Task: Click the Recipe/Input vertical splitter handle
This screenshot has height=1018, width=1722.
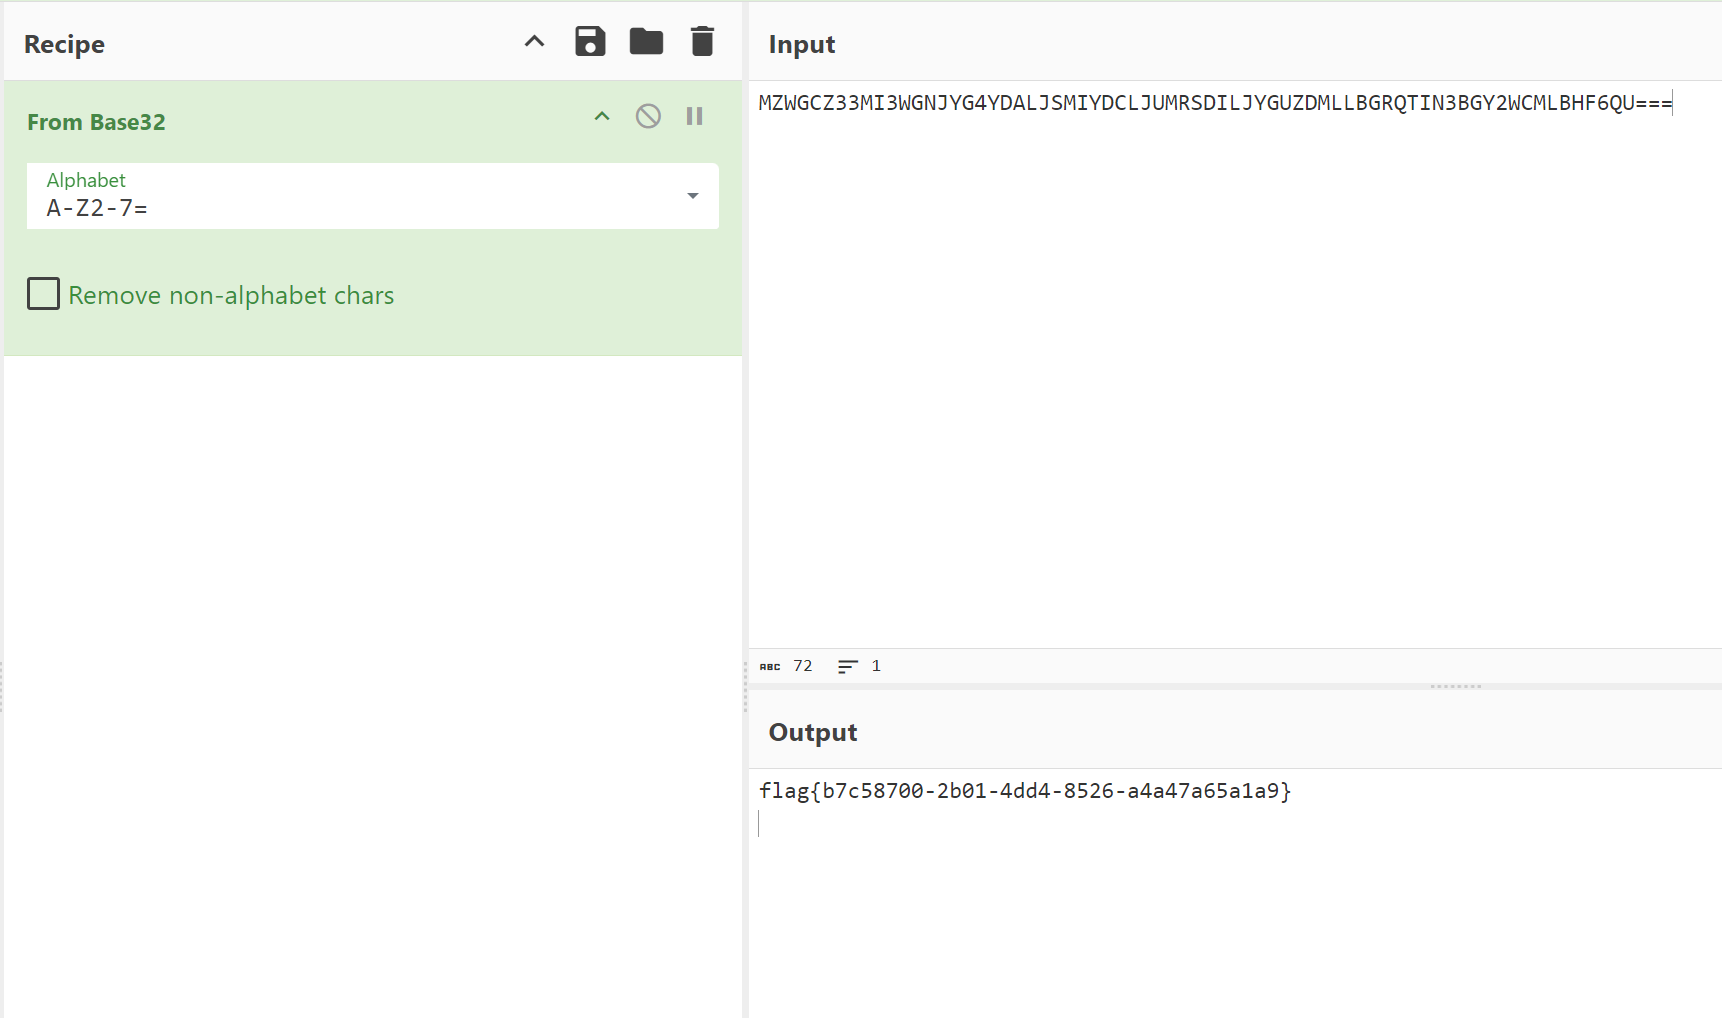Action: coord(745,686)
